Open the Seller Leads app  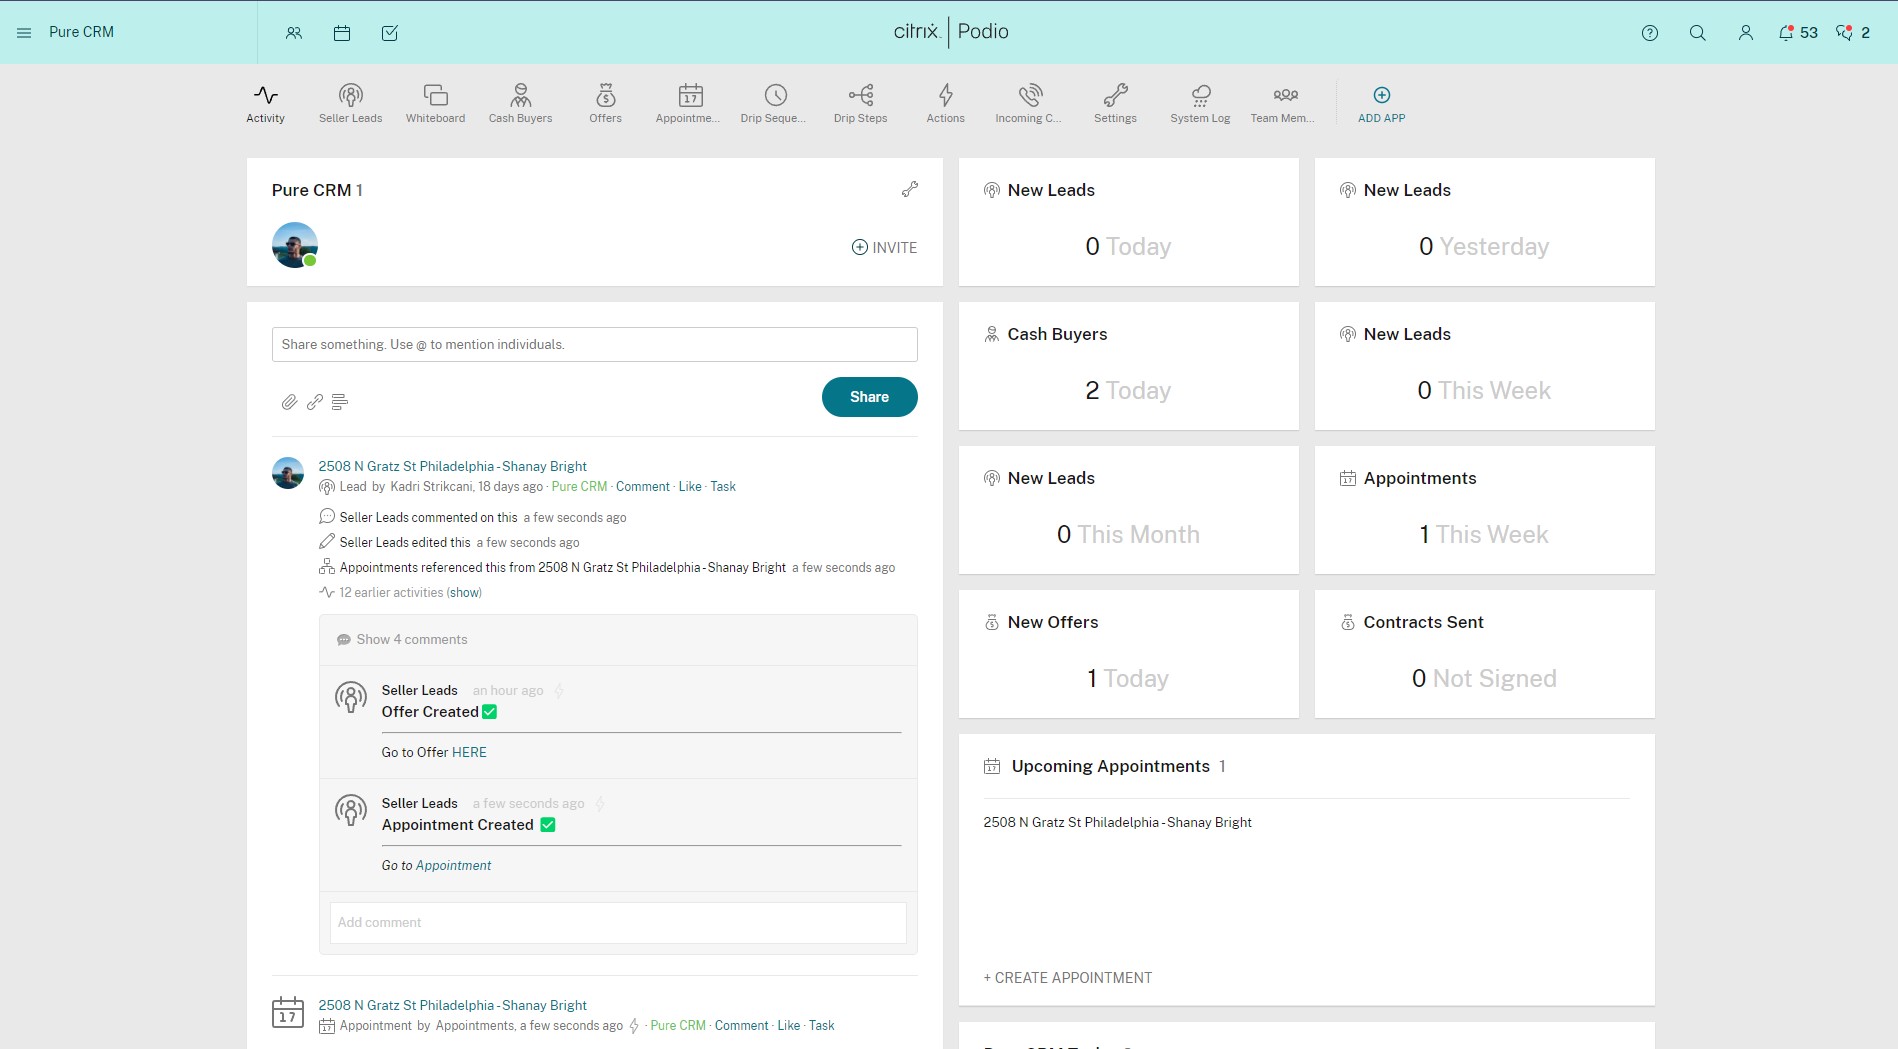click(x=350, y=103)
